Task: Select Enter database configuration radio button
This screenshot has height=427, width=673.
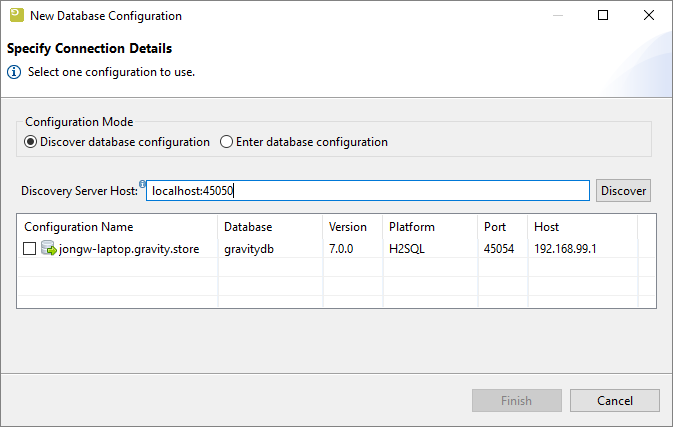Action: pos(226,142)
